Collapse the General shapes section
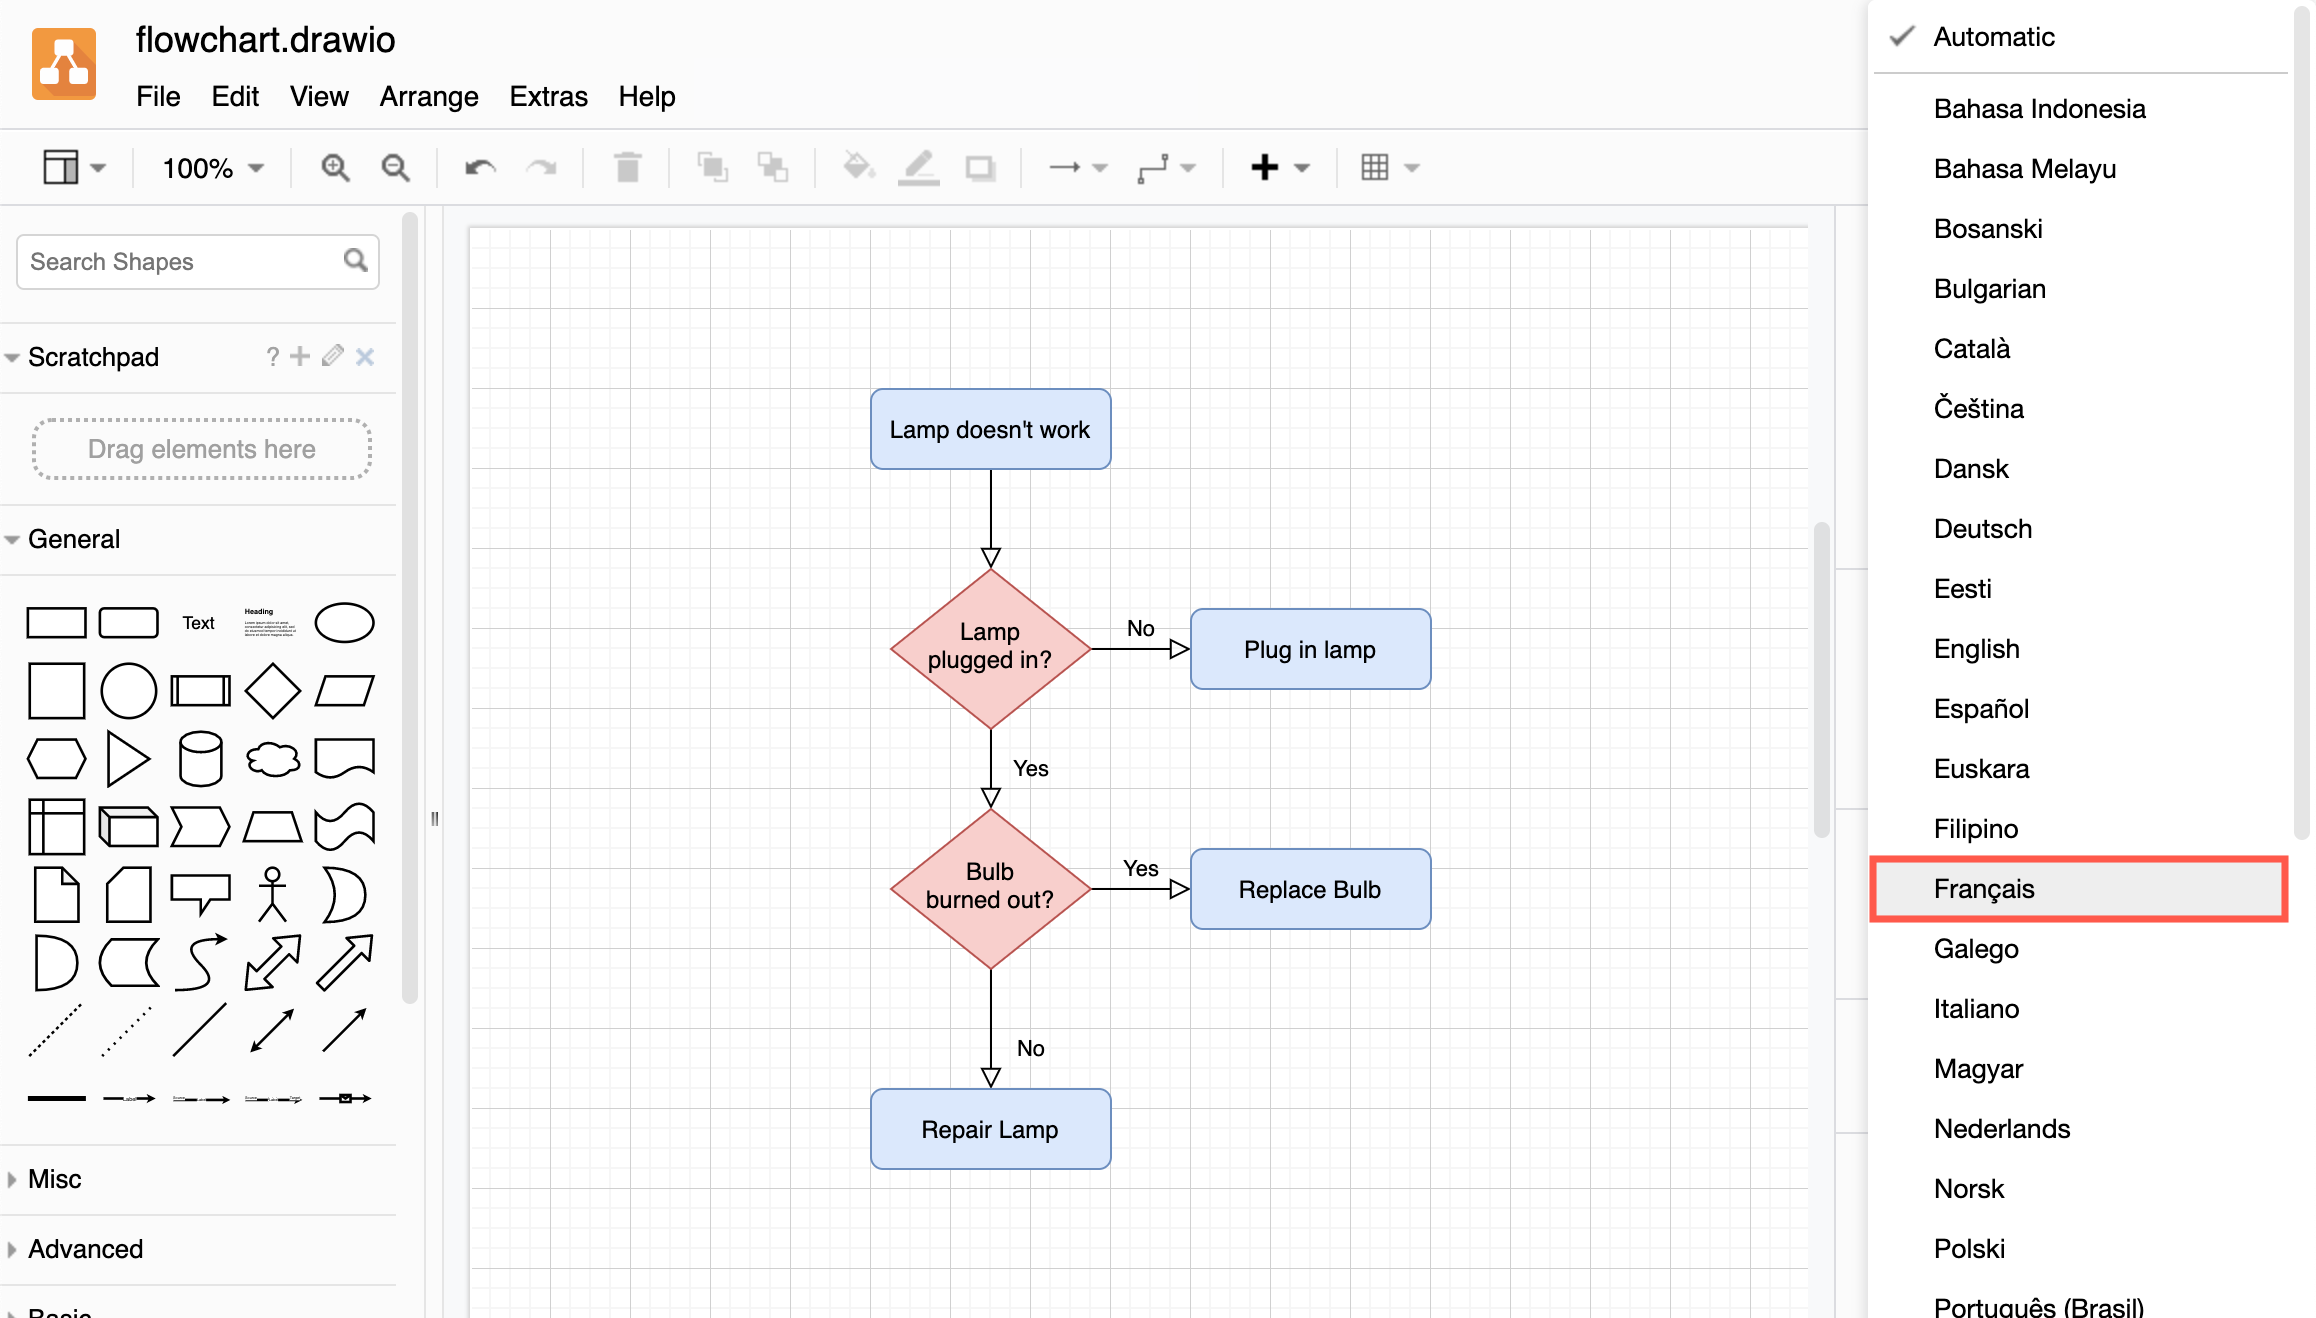Image resolution: width=2316 pixels, height=1318 pixels. 73,539
